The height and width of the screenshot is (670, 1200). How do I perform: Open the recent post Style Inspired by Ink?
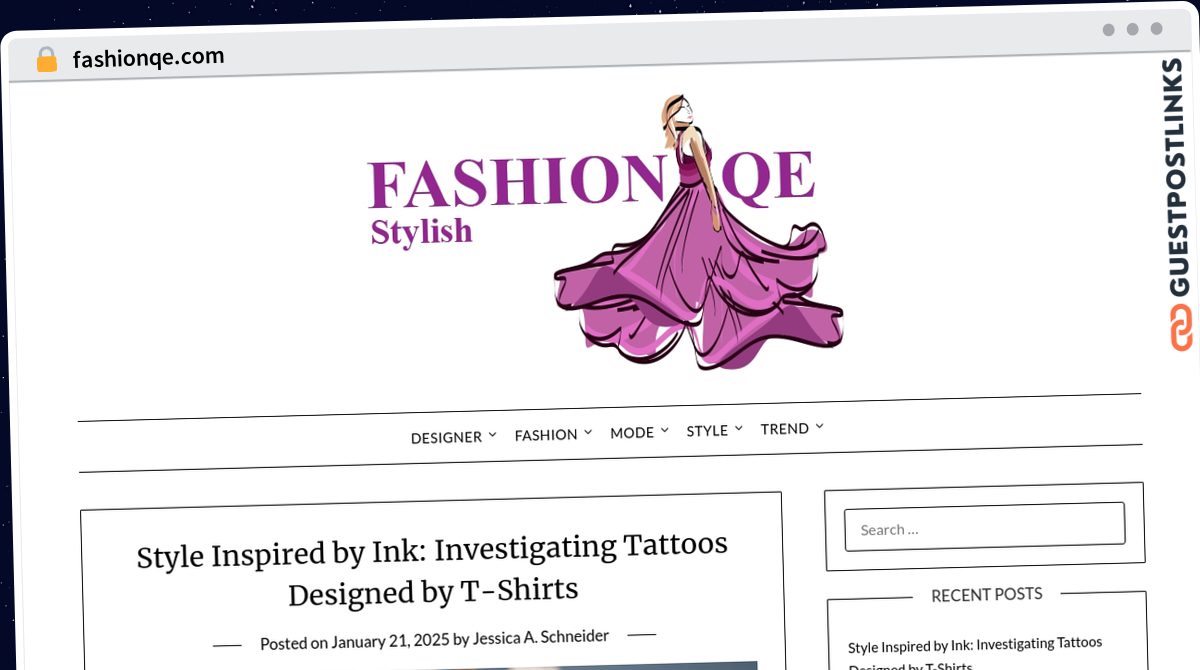point(975,654)
